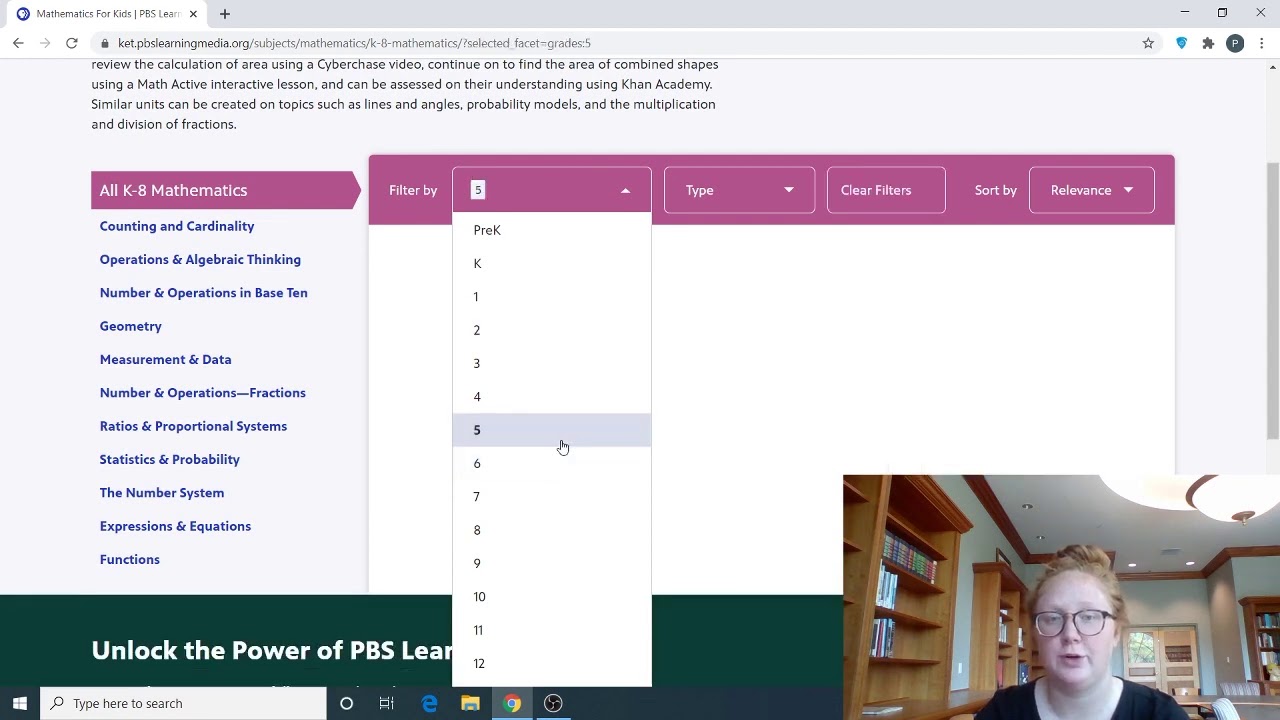Open the Chrome profile avatar
Screen dimensions: 1280x720
coord(1235,43)
